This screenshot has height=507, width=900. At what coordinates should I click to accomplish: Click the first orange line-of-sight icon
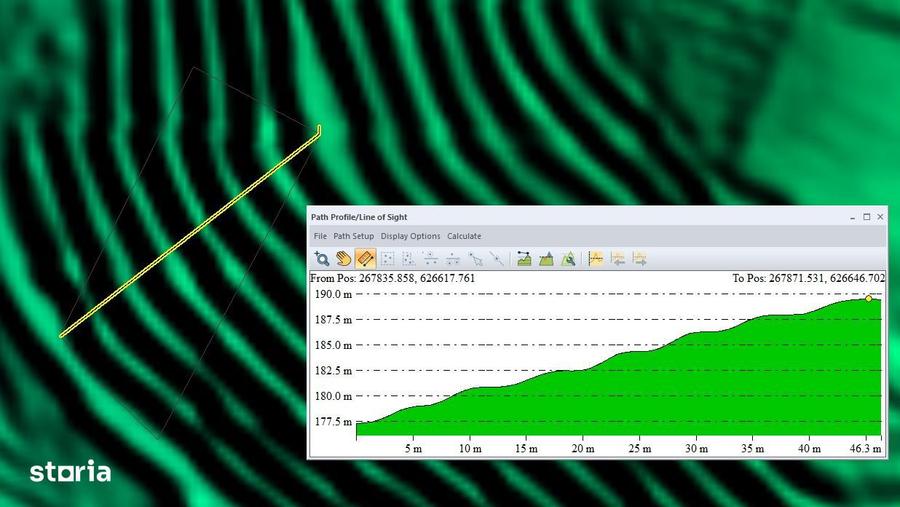click(x=596, y=259)
